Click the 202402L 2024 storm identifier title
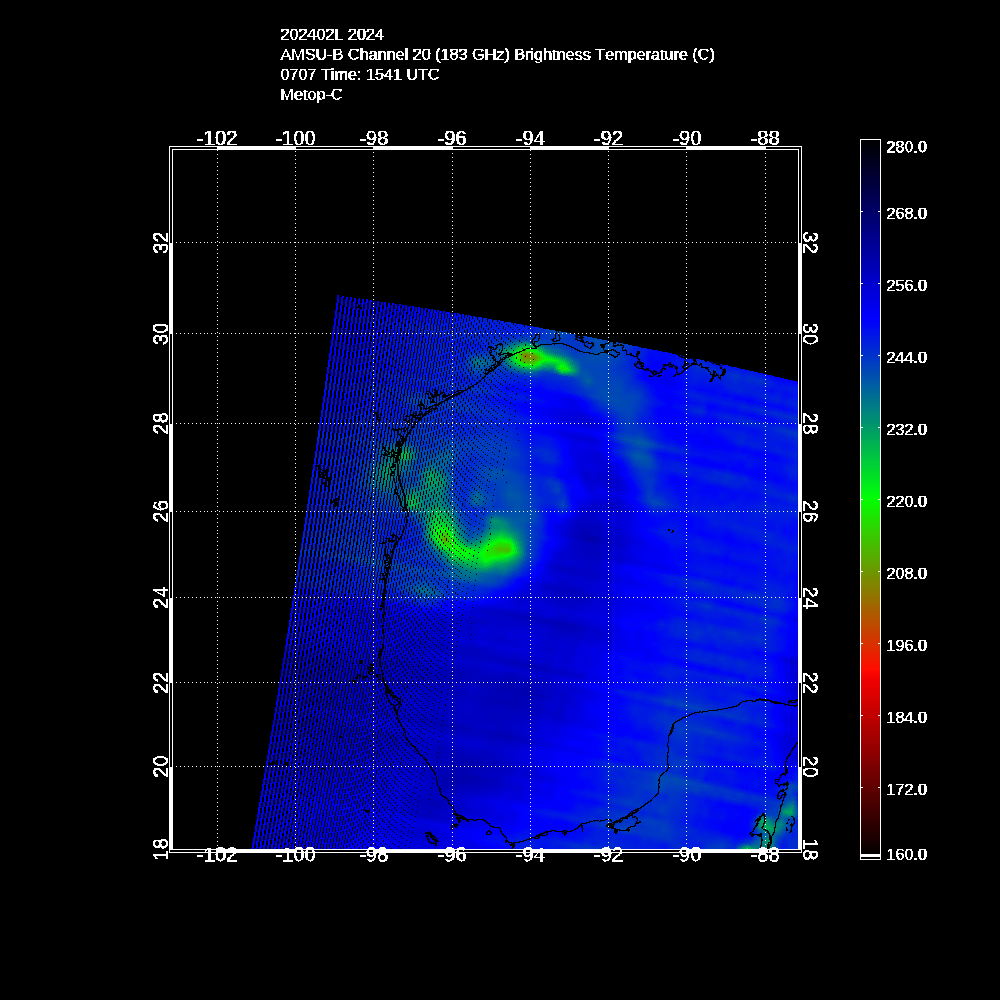The width and height of the screenshot is (1000, 1000). point(331,35)
